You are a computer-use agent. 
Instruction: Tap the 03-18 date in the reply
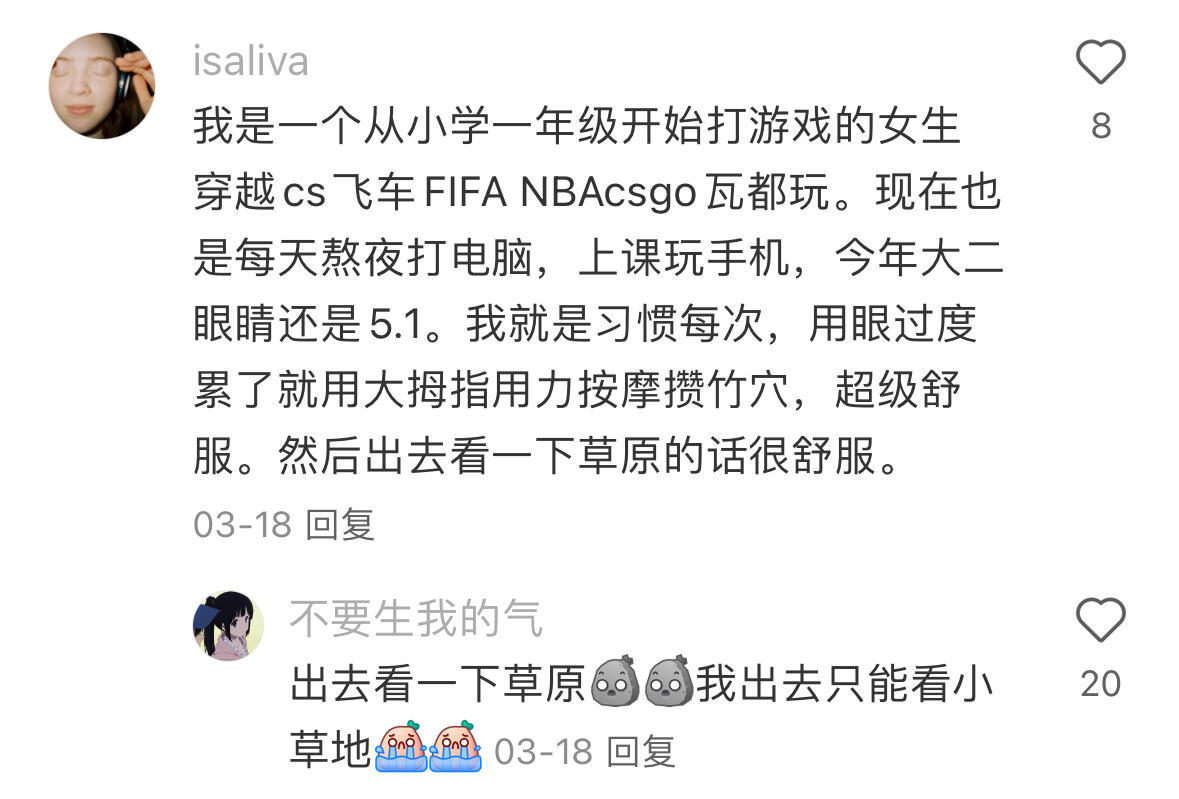tap(543, 752)
